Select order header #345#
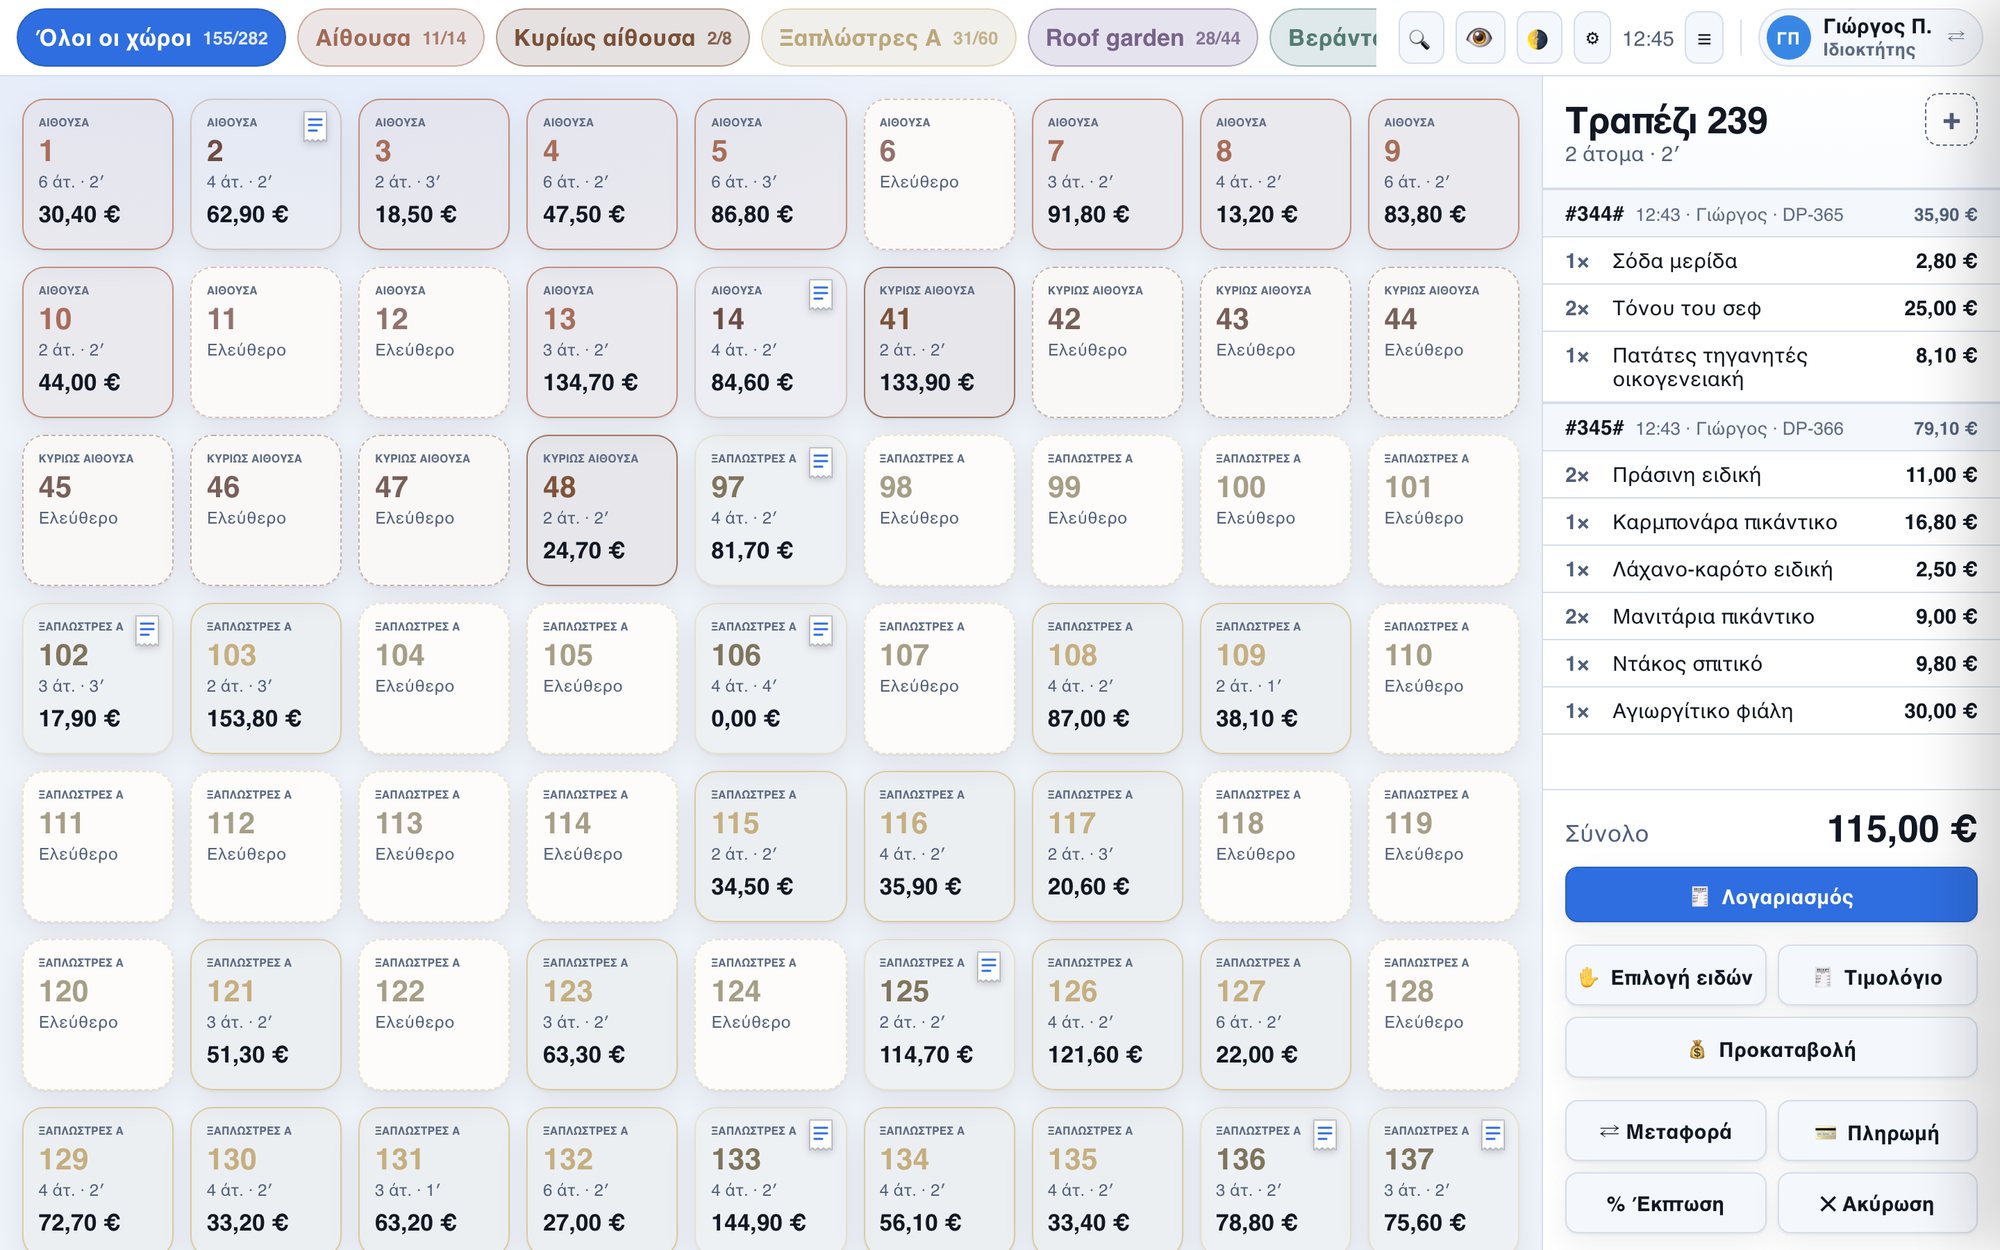Viewport: 2000px width, 1250px height. 1771,428
